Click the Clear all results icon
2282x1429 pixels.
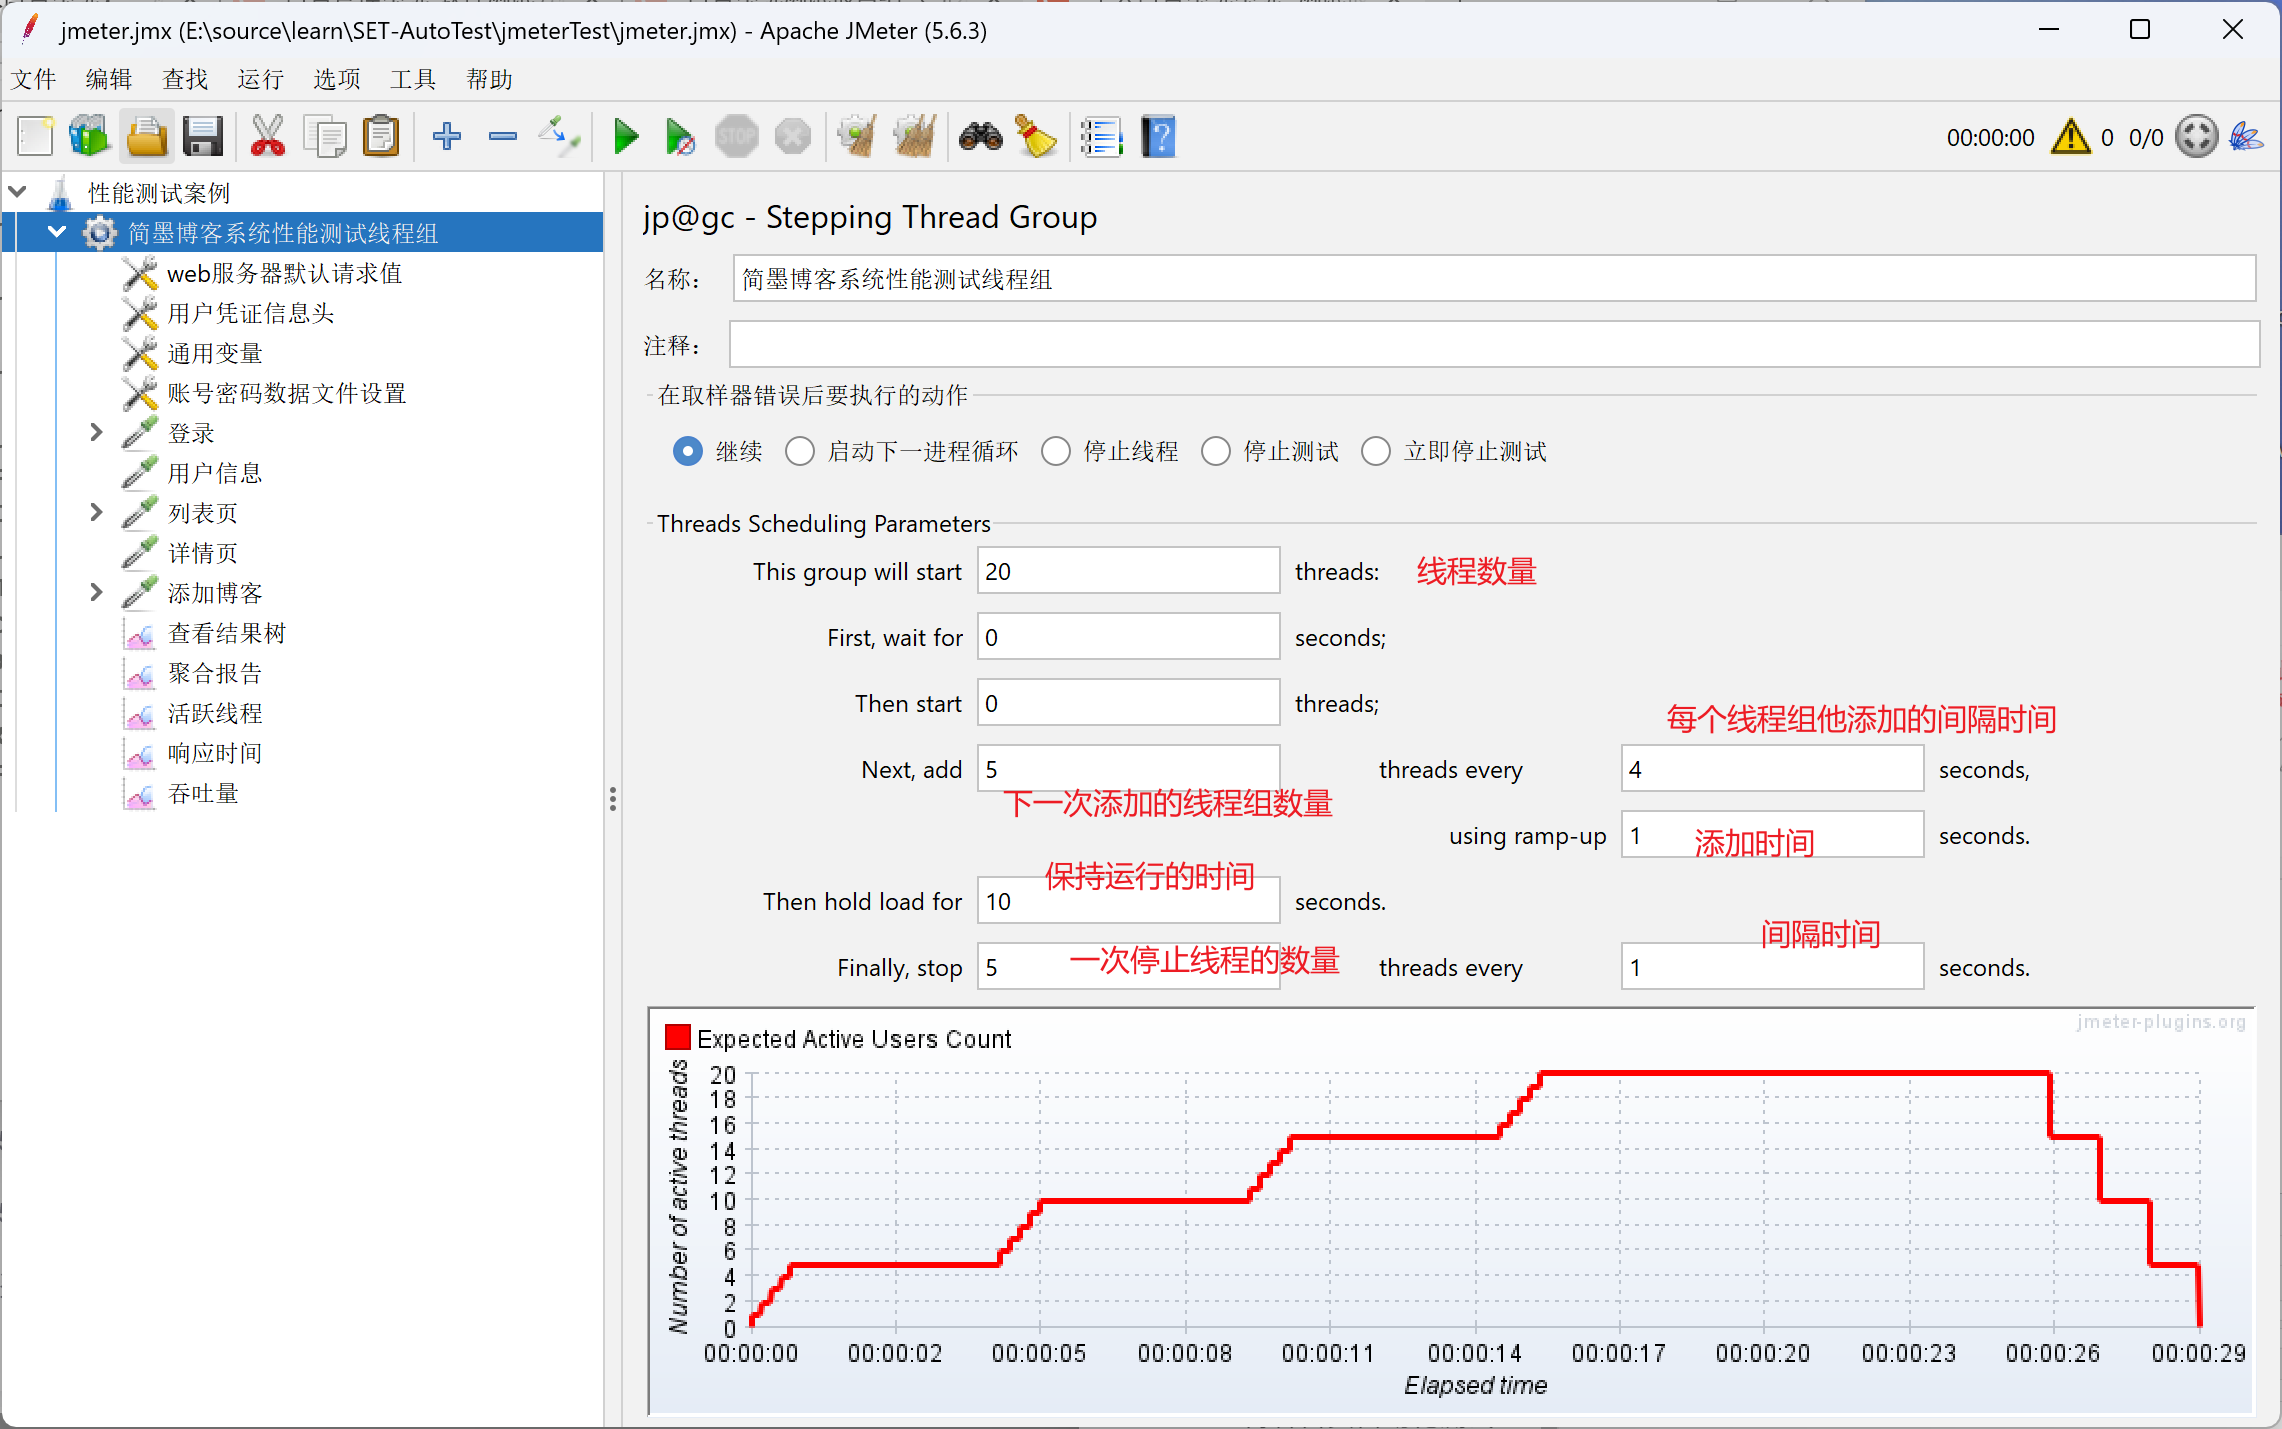[x=914, y=136]
